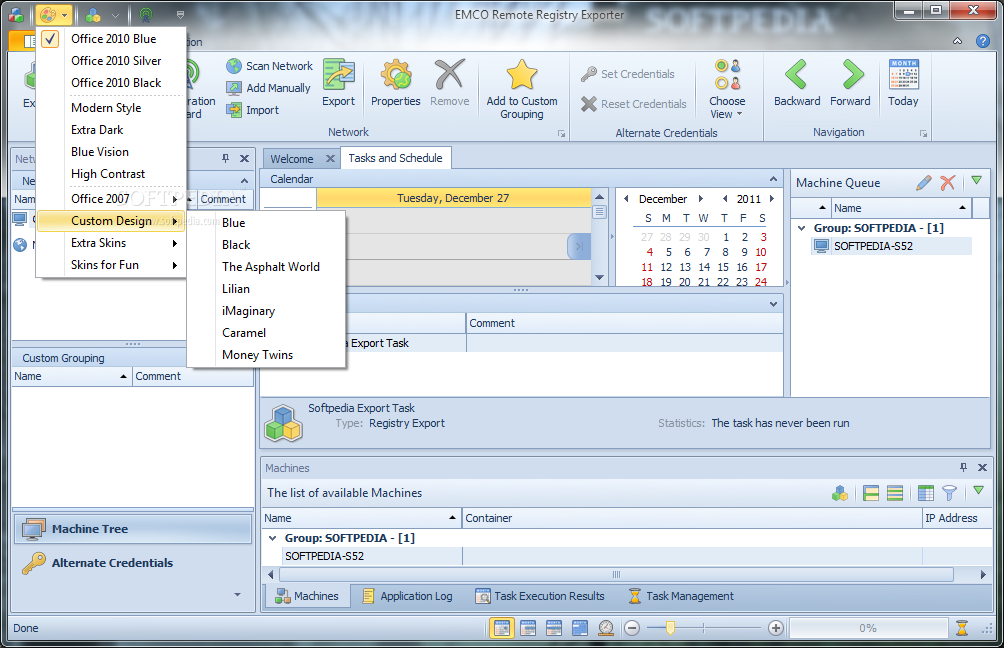Click the Import icon
The image size is (1004, 648).
[234, 109]
